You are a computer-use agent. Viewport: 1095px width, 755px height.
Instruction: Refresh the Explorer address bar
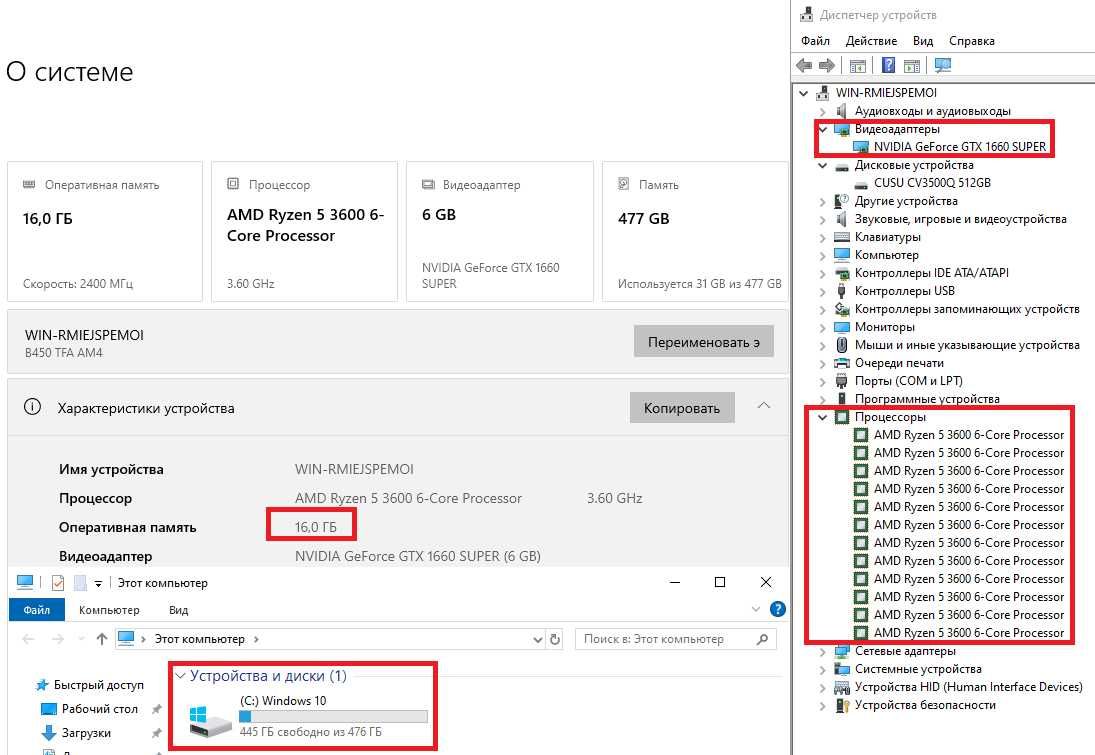point(555,639)
